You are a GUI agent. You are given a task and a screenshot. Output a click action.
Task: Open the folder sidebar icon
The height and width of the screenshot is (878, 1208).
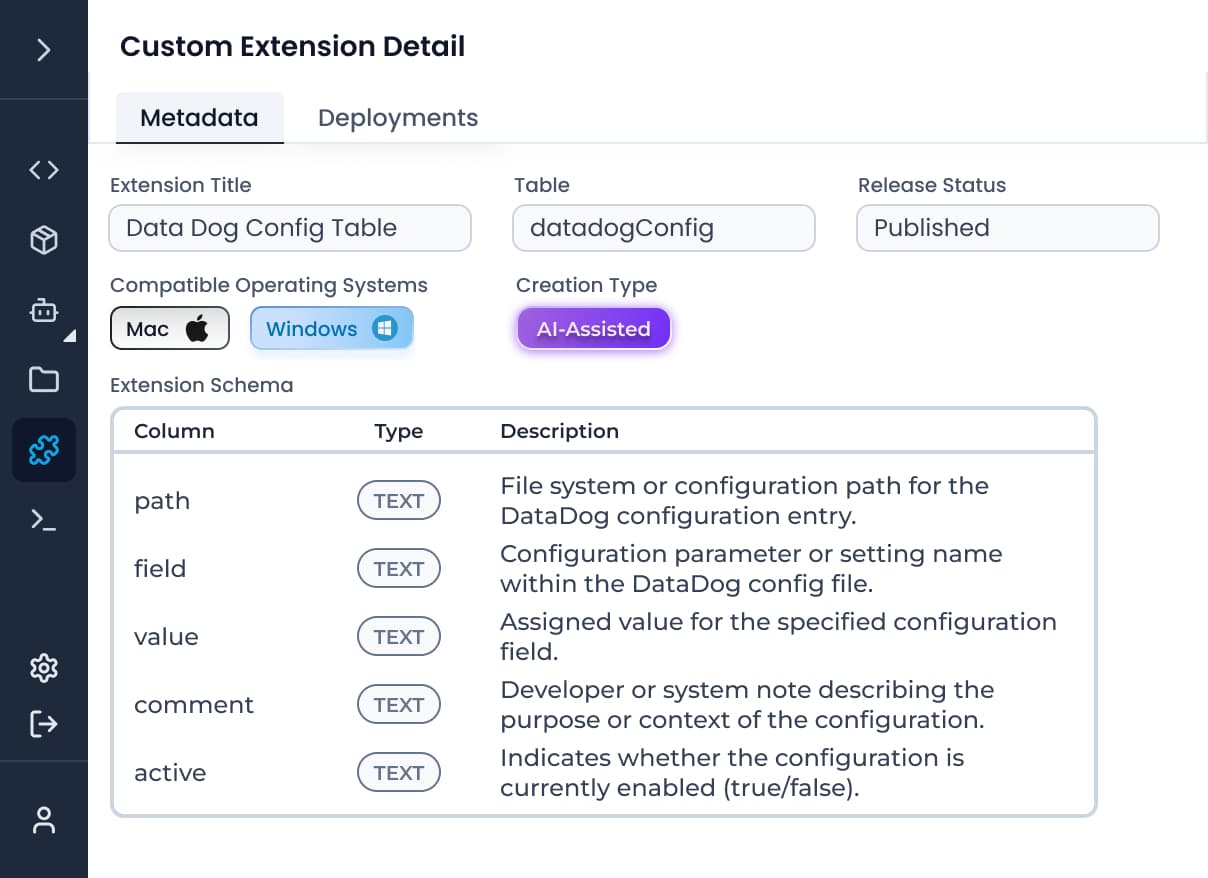coord(44,380)
